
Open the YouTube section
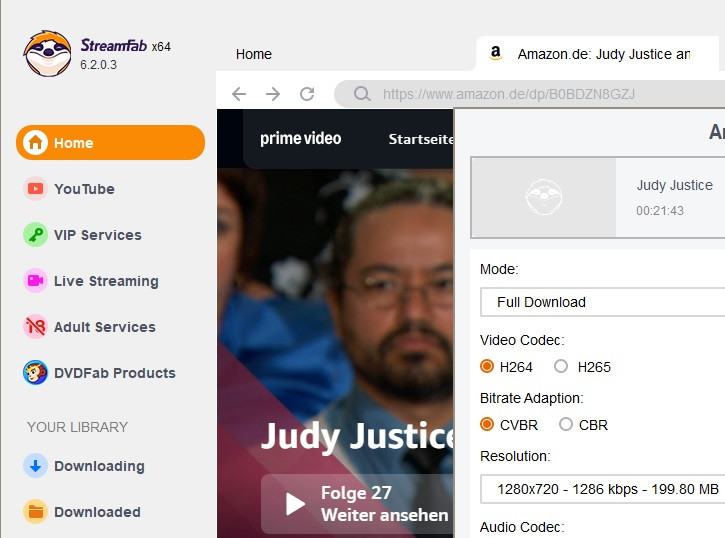[x=84, y=189]
